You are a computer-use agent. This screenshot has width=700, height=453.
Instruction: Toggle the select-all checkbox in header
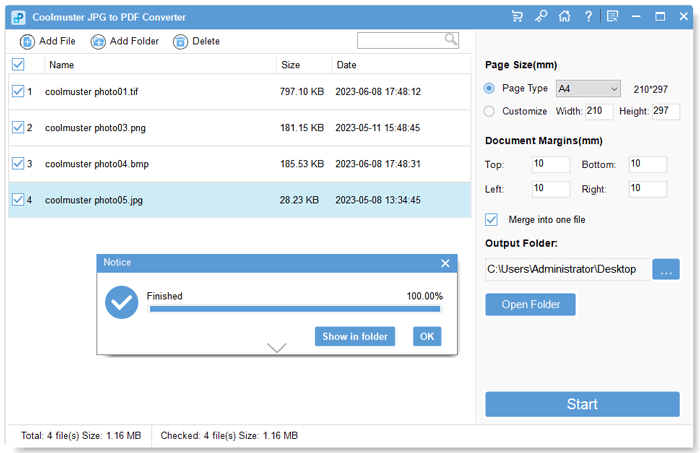click(x=18, y=65)
